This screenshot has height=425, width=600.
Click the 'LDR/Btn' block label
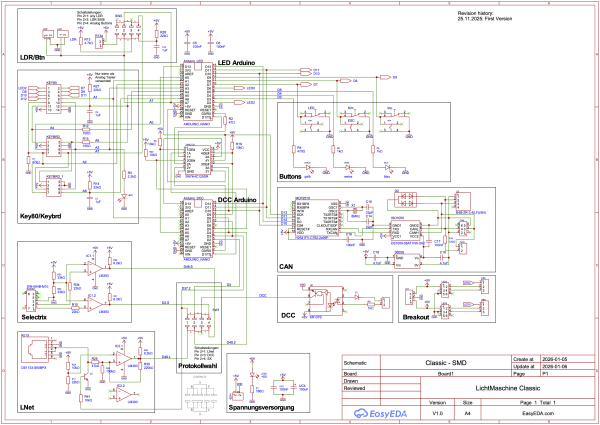click(x=31, y=57)
